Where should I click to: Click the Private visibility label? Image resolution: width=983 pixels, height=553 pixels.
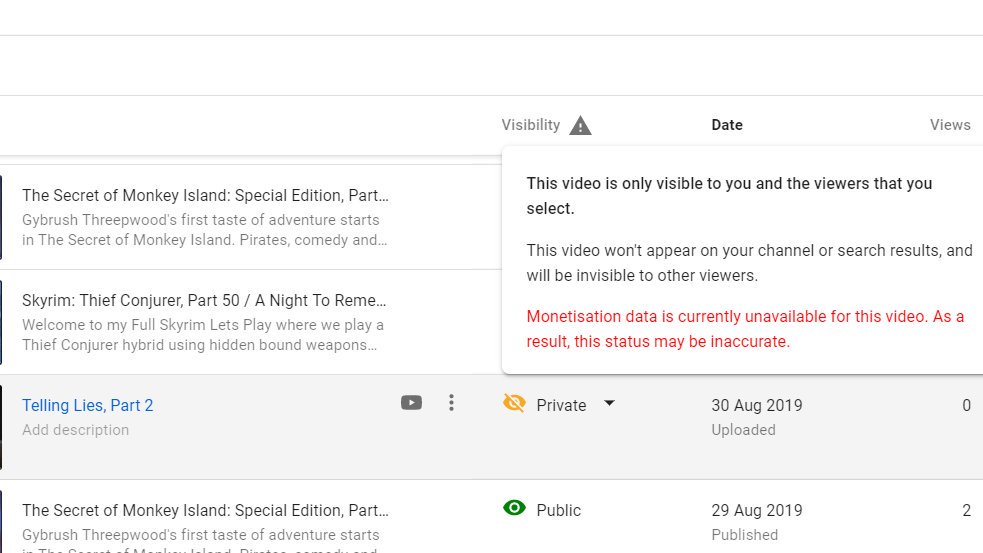pyautogui.click(x=561, y=405)
